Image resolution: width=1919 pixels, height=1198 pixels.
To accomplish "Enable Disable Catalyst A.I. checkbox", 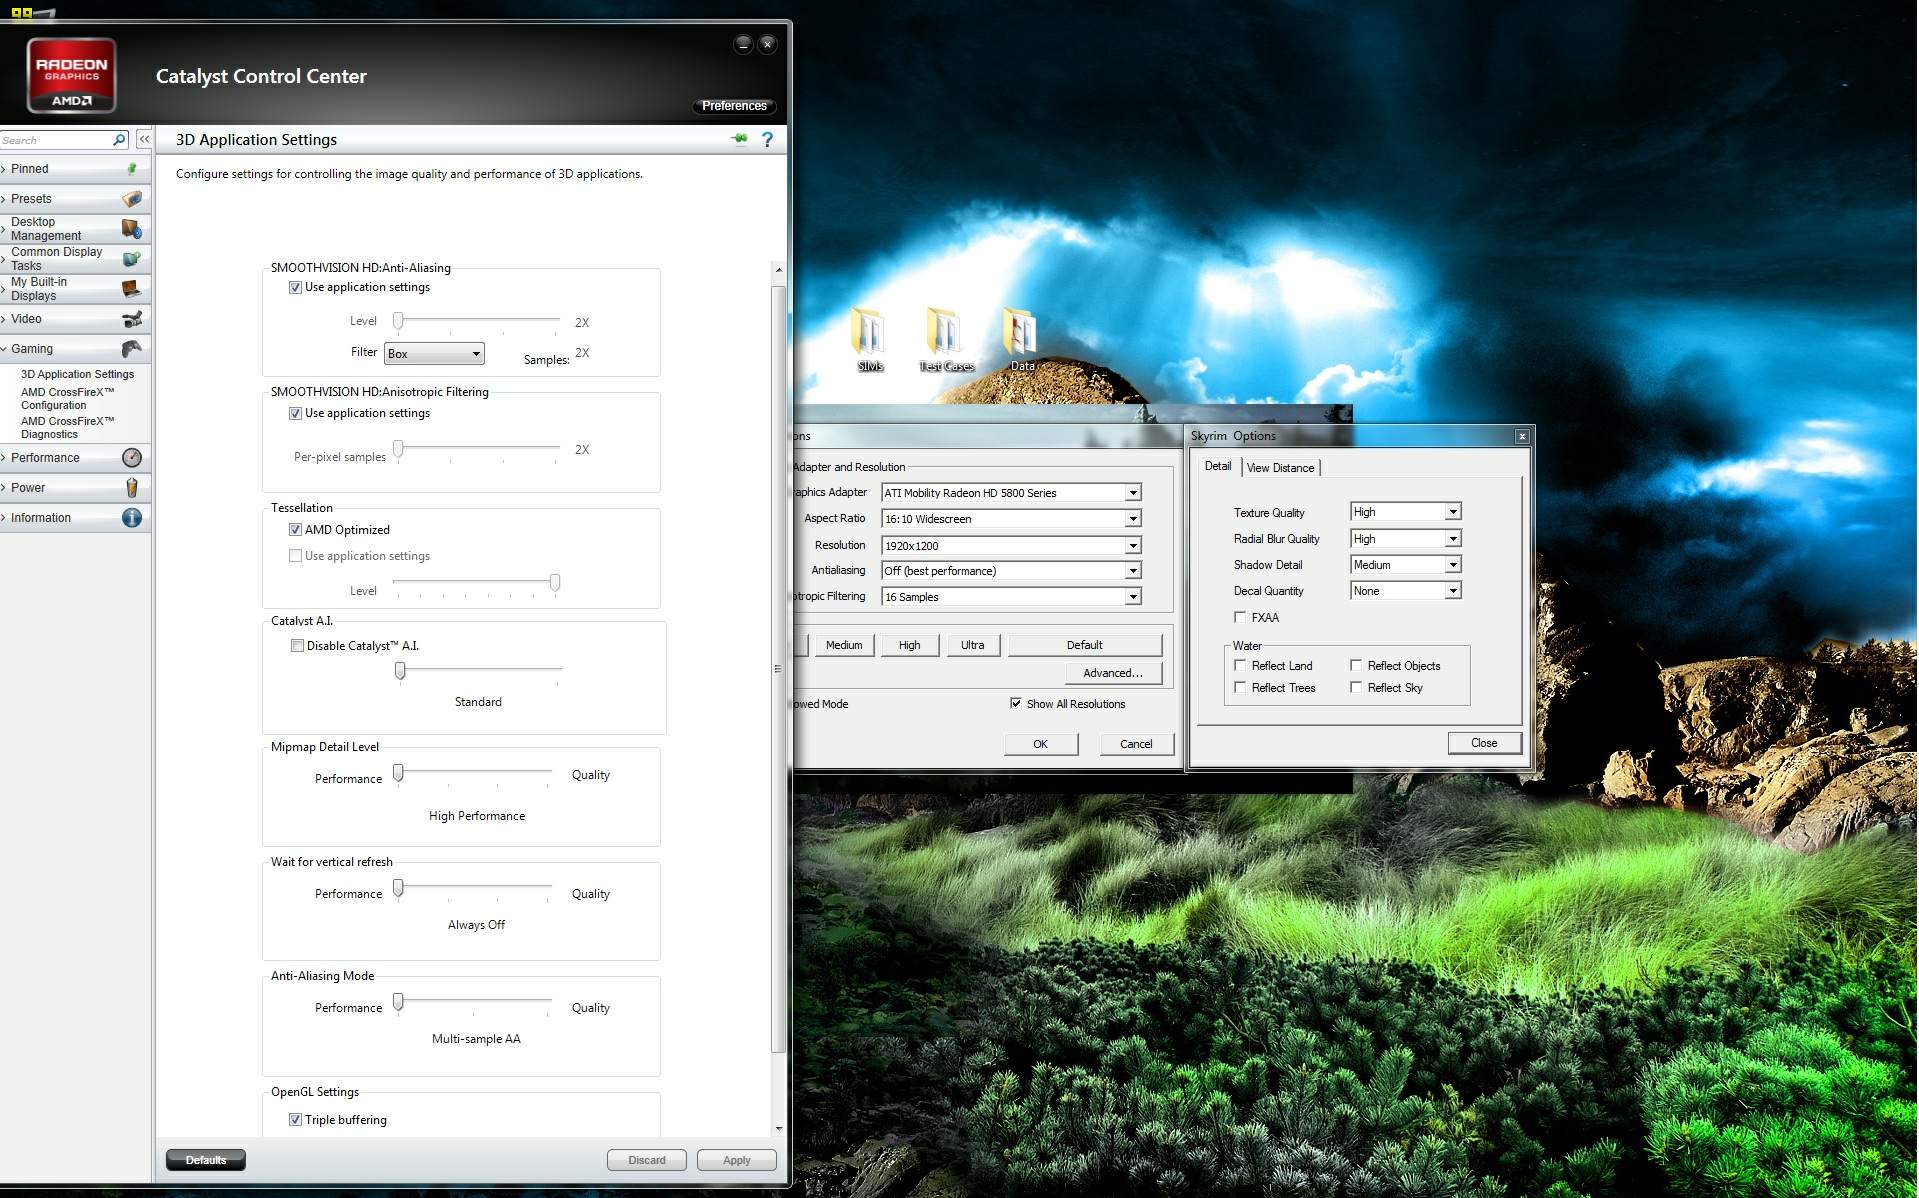I will 297,646.
